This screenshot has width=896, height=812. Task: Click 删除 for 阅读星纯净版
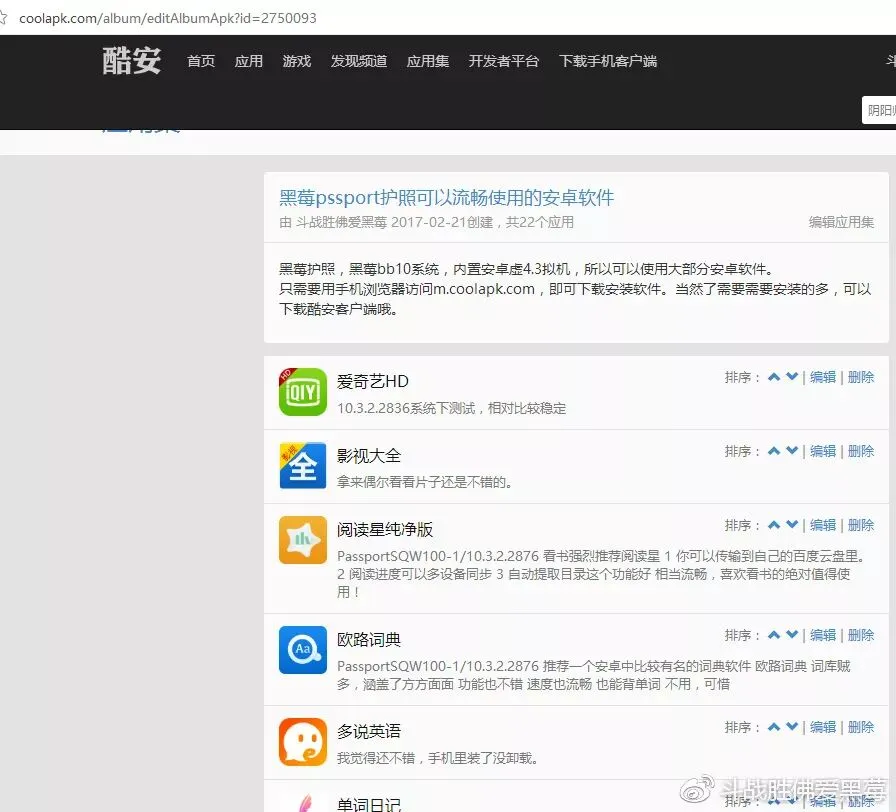click(x=861, y=525)
